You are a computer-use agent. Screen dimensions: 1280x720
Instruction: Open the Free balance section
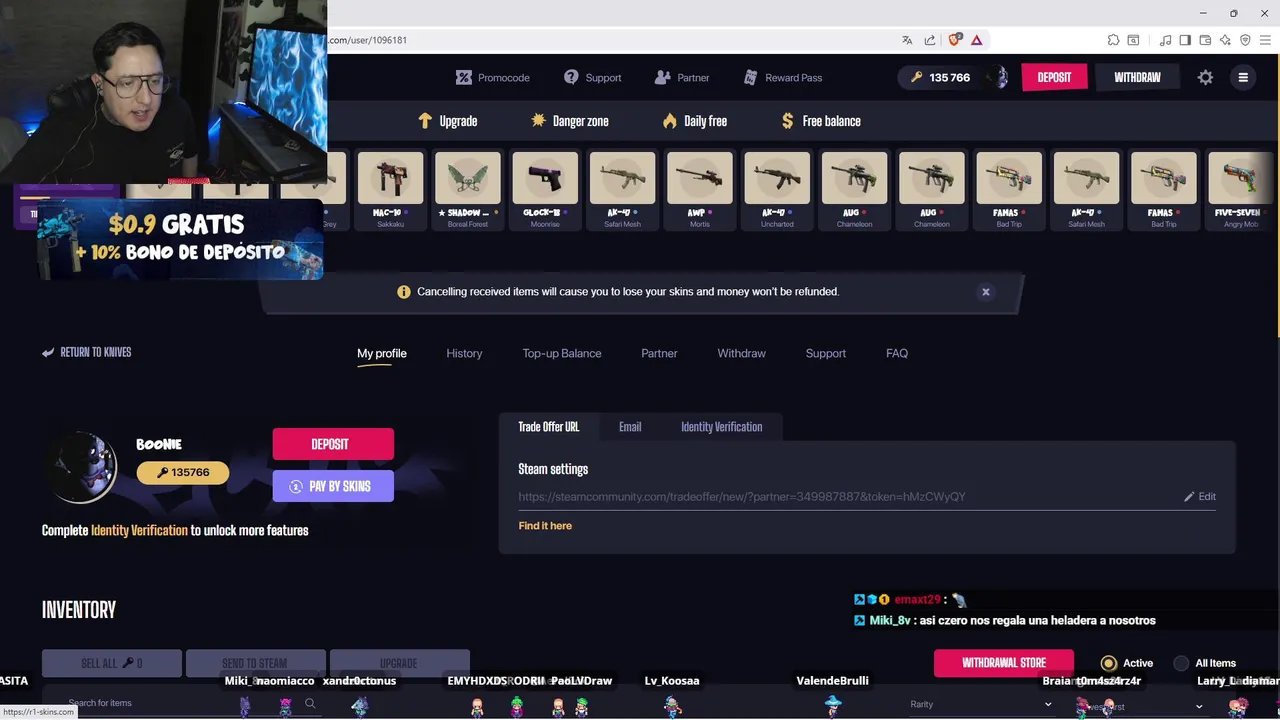point(820,121)
